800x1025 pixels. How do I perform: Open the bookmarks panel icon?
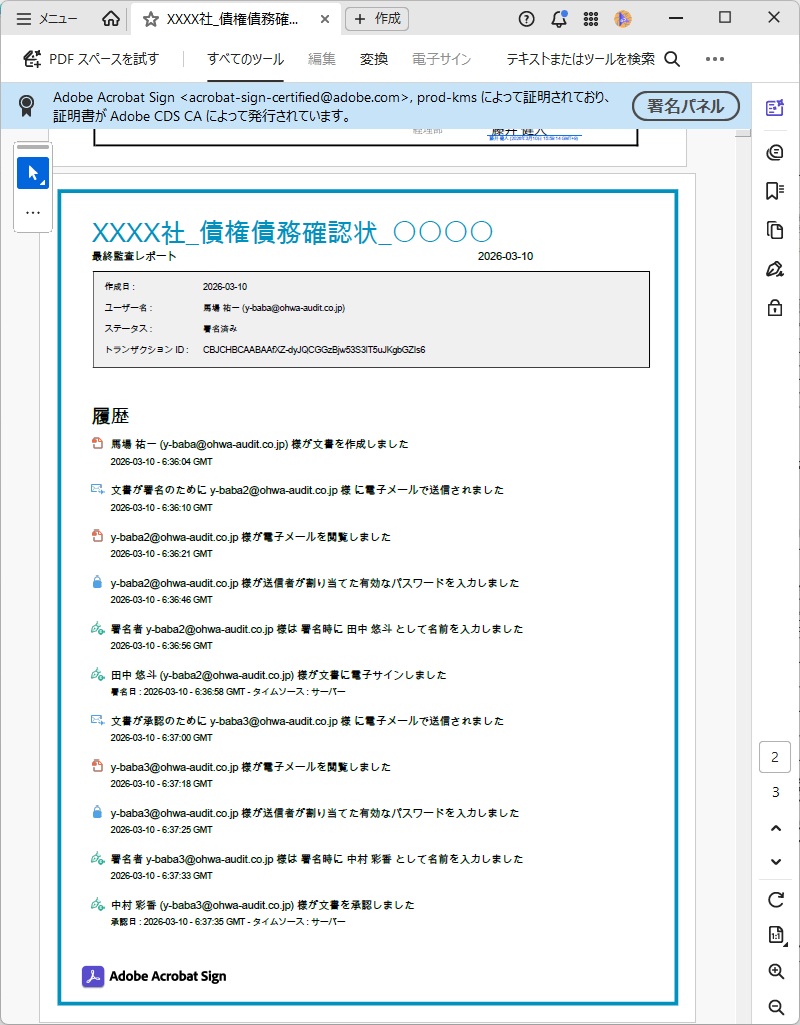[x=774, y=191]
